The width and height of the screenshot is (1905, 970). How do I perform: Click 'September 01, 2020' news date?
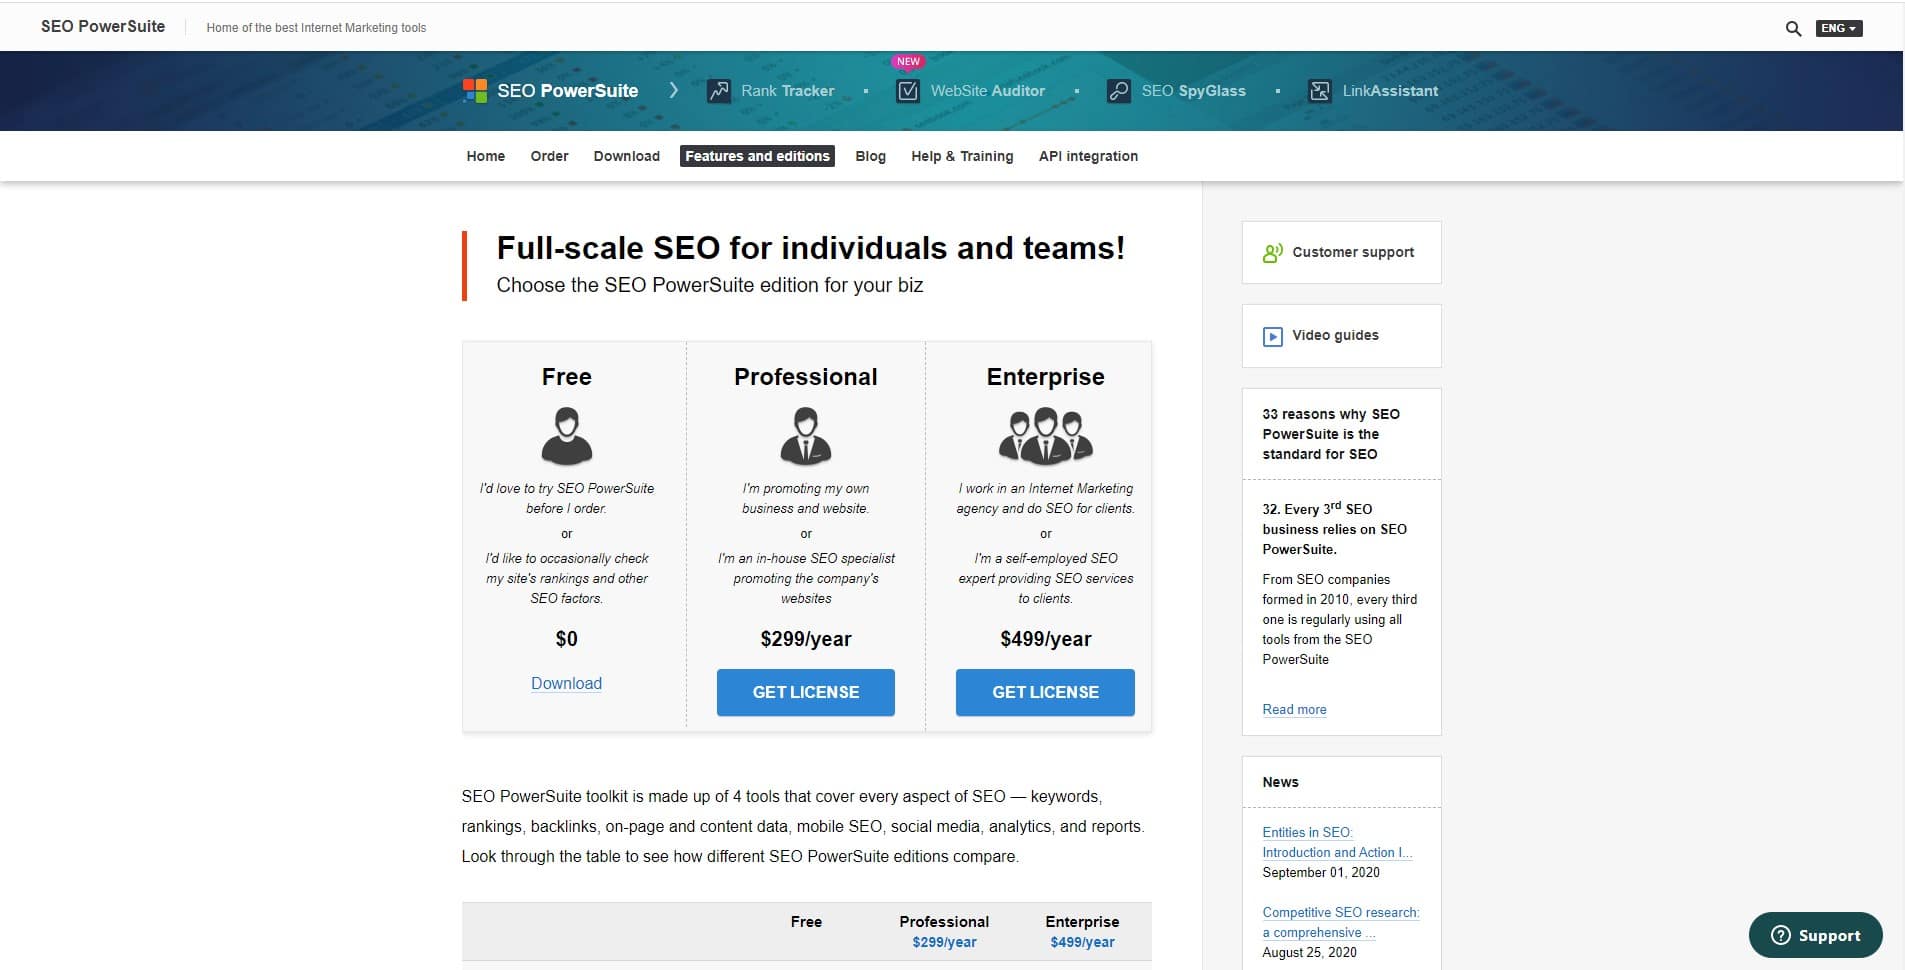coord(1321,872)
